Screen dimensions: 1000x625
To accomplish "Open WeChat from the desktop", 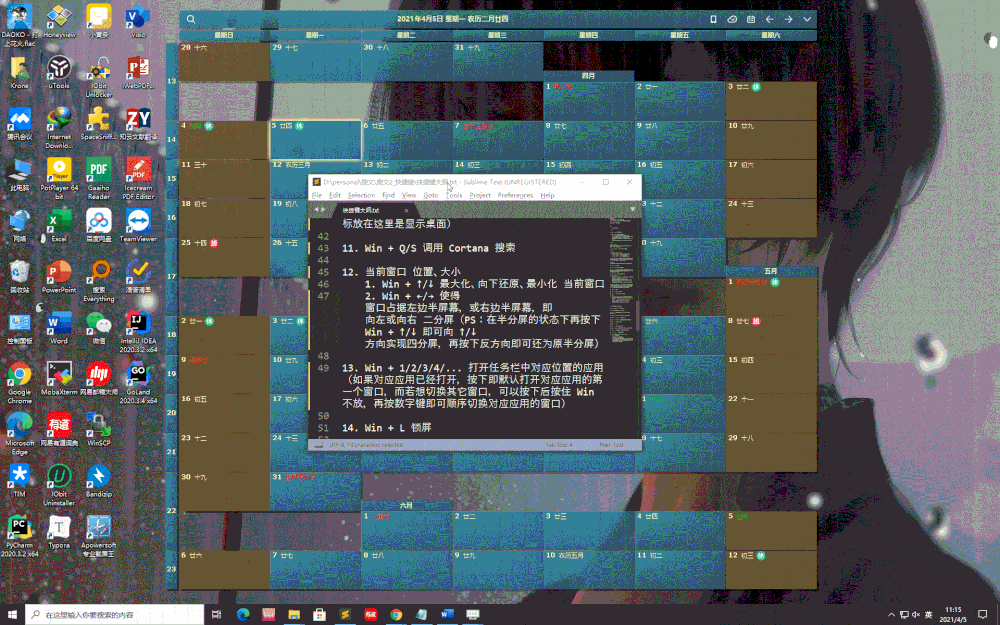I will [x=98, y=320].
